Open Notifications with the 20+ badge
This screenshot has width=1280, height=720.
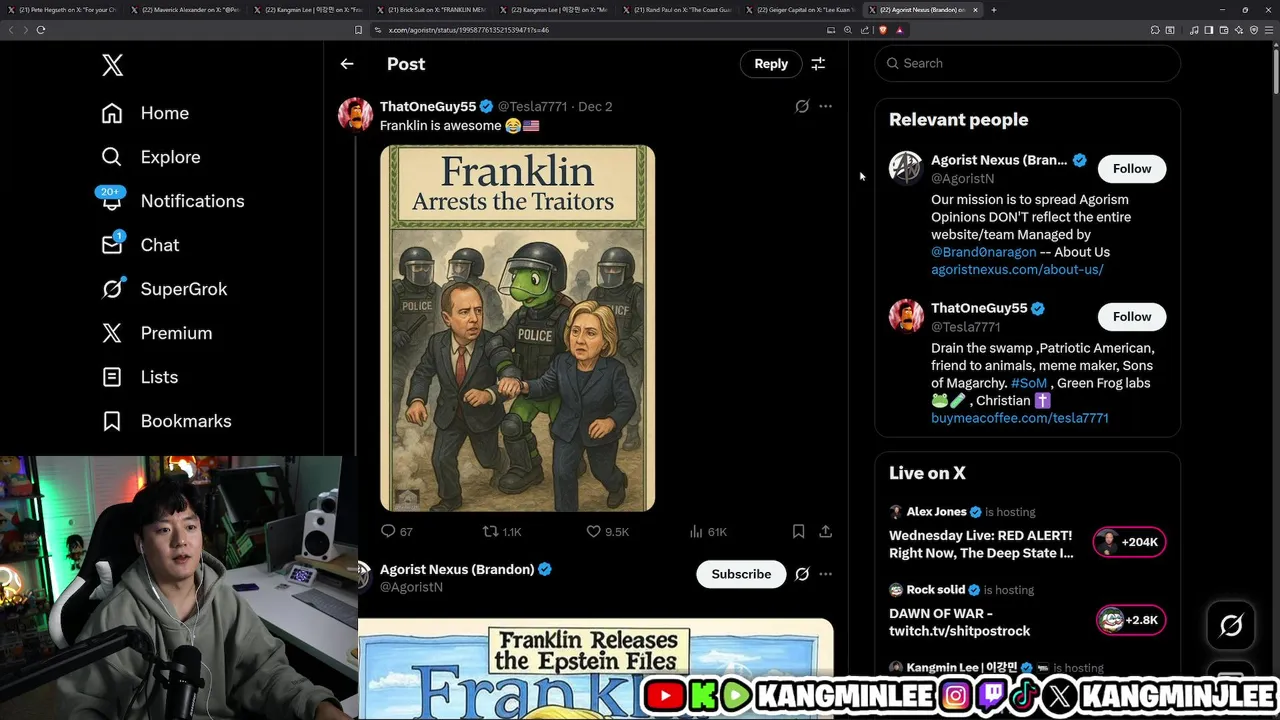coord(172,201)
